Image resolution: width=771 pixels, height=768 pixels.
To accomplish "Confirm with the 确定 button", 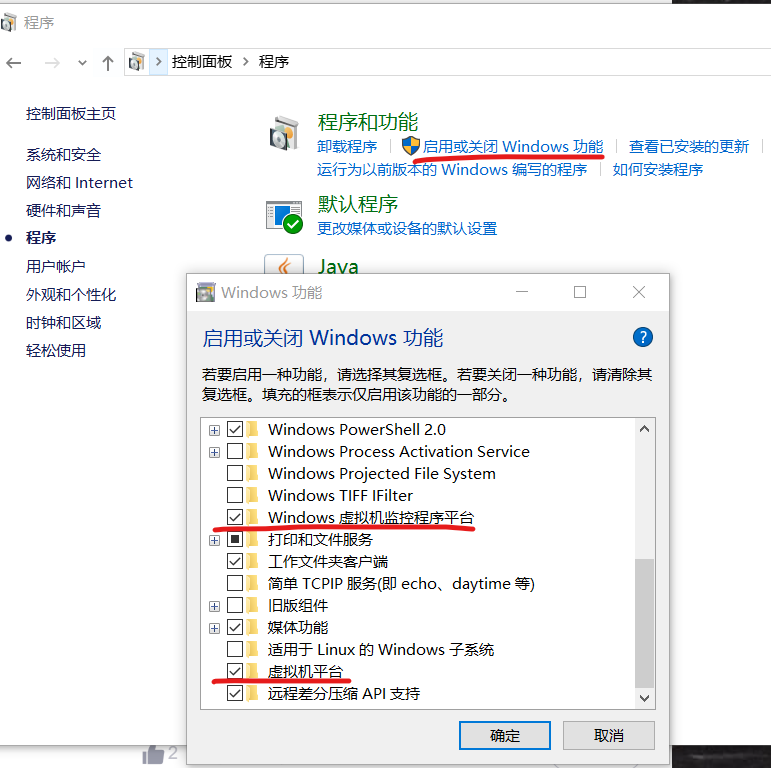I will [504, 735].
